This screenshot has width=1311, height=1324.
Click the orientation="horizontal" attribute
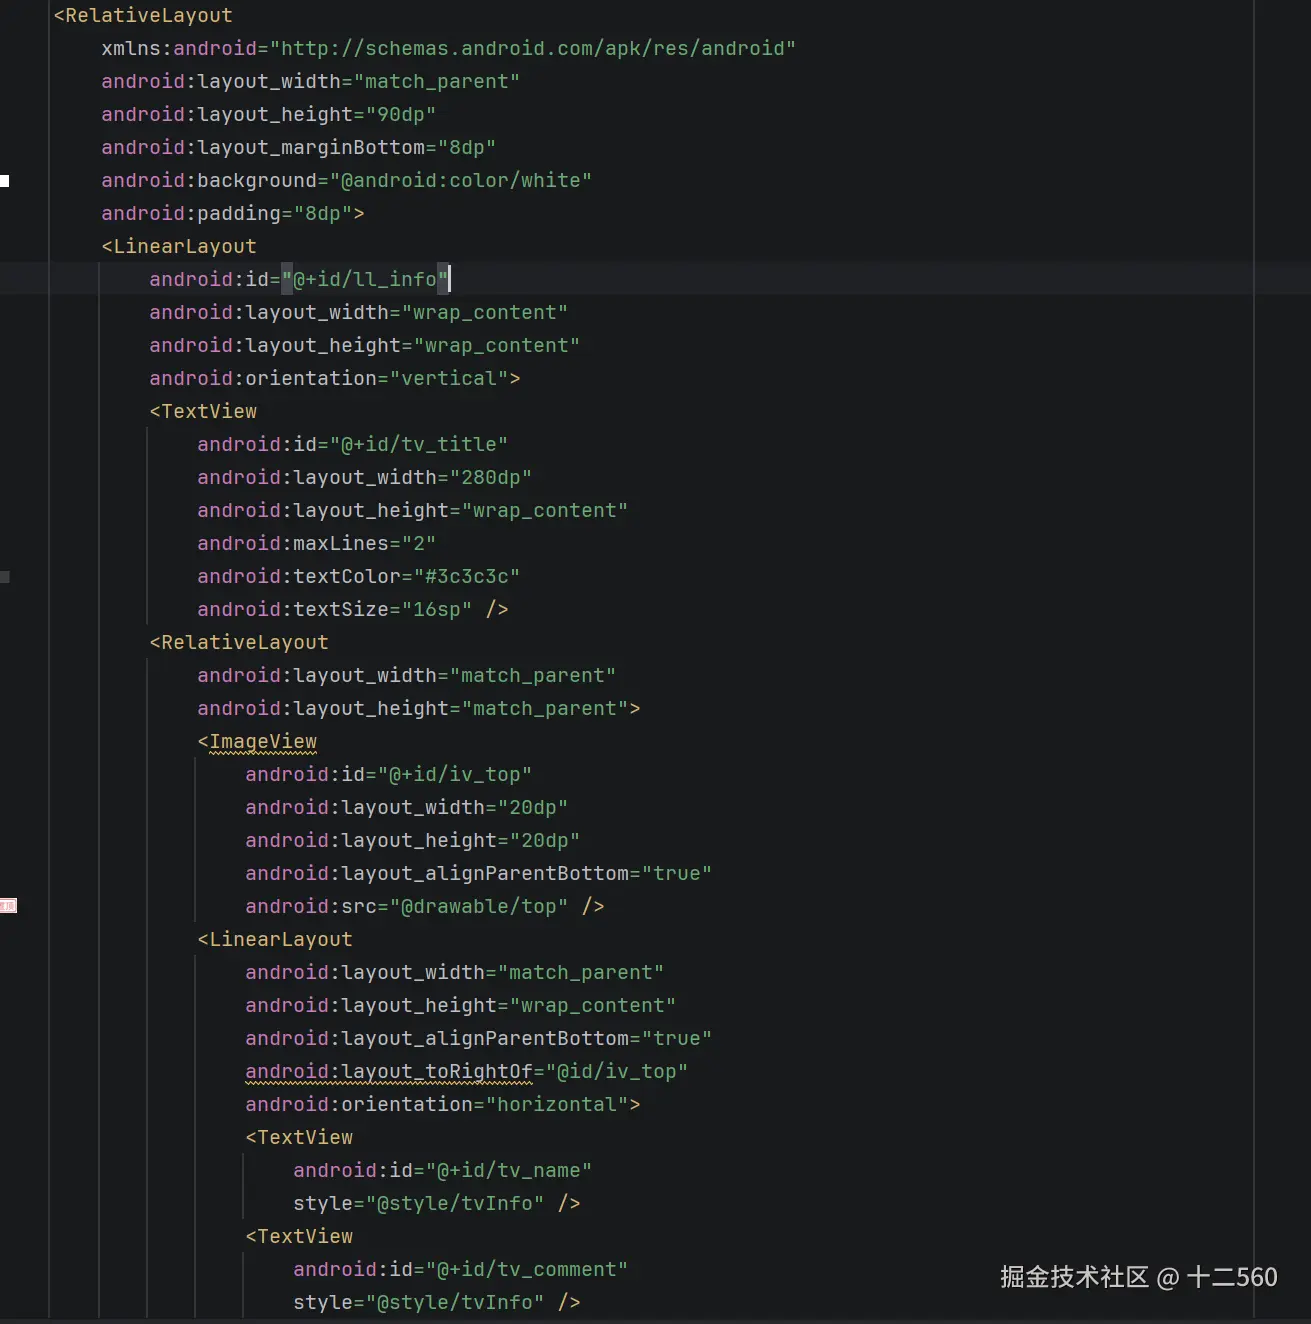442,1104
